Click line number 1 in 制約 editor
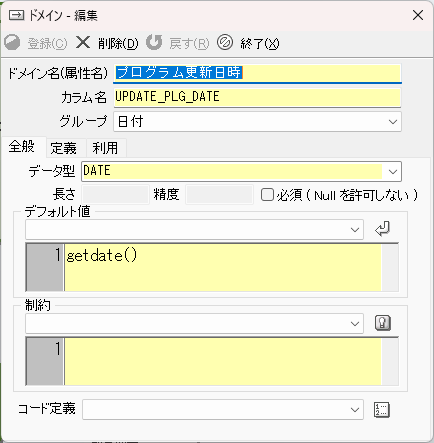This screenshot has width=434, height=443. [58, 349]
